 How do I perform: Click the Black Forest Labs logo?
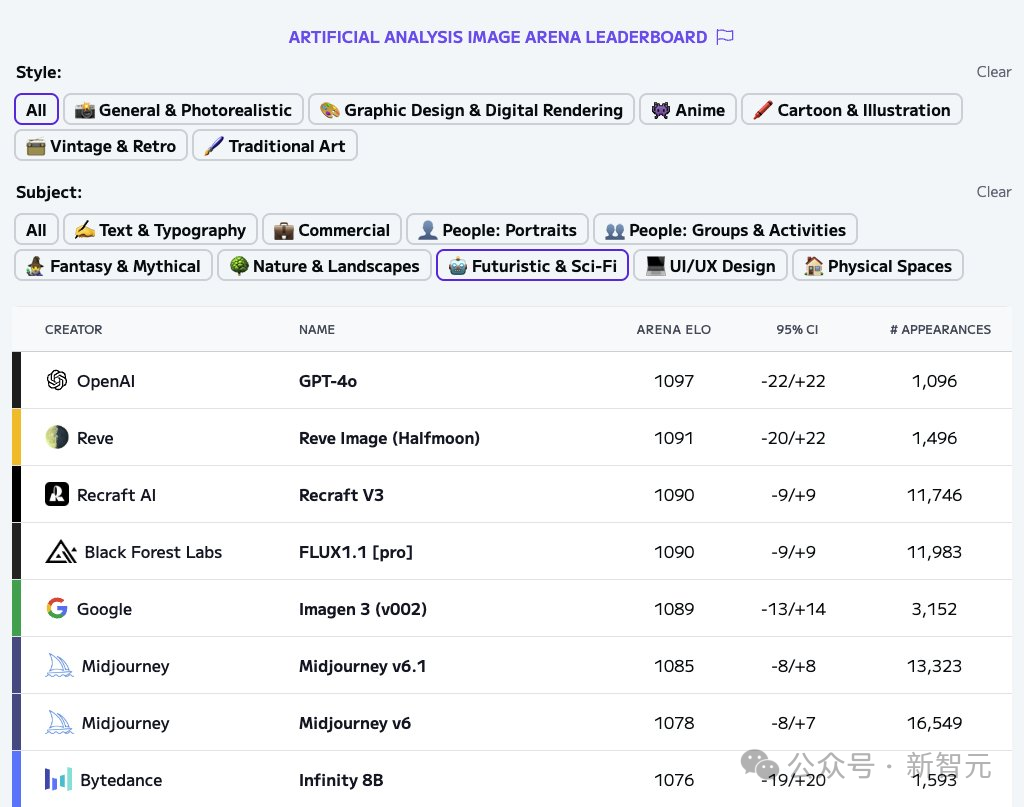pyautogui.click(x=61, y=552)
